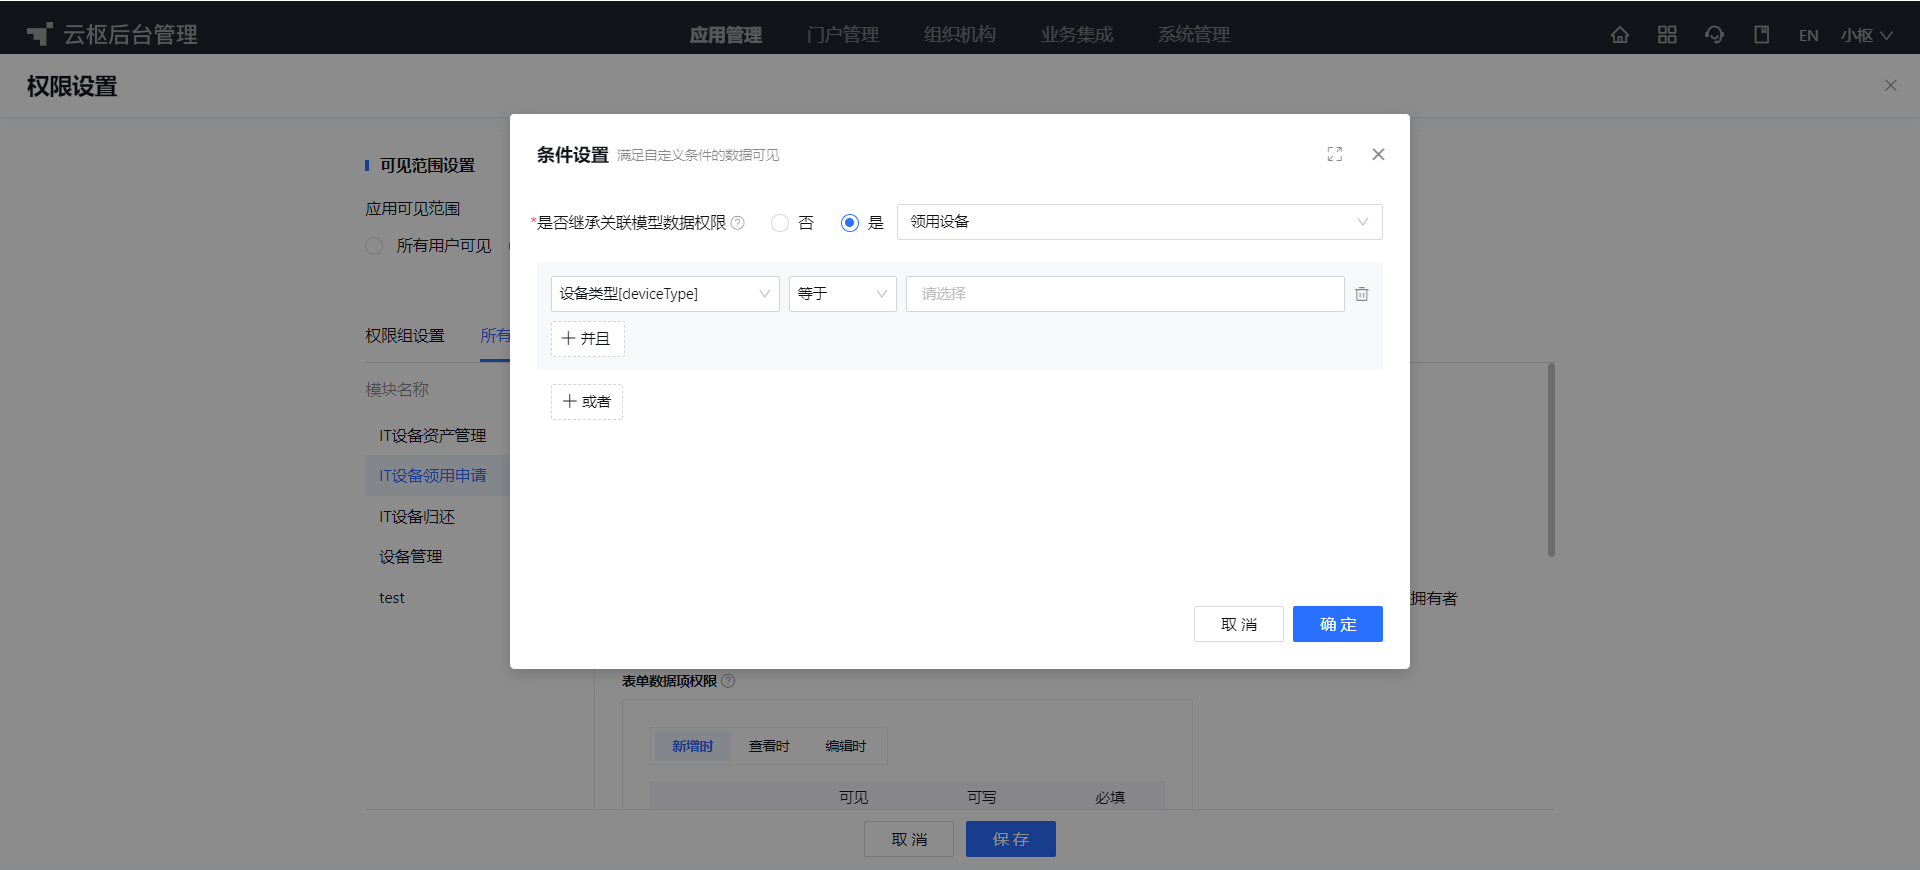Close the 条件设置 dialog
This screenshot has width=1920, height=870.
pyautogui.click(x=1378, y=154)
